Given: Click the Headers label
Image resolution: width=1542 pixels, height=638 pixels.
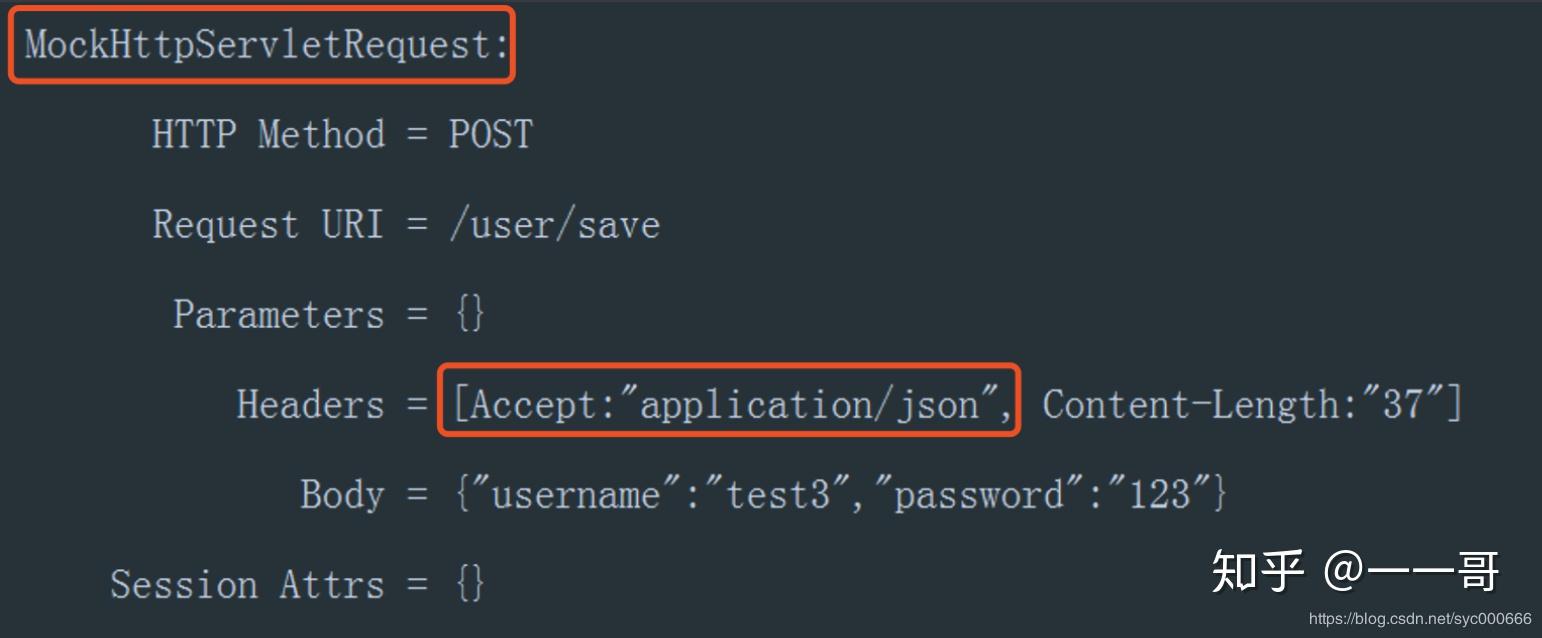Looking at the screenshot, I should point(310,404).
